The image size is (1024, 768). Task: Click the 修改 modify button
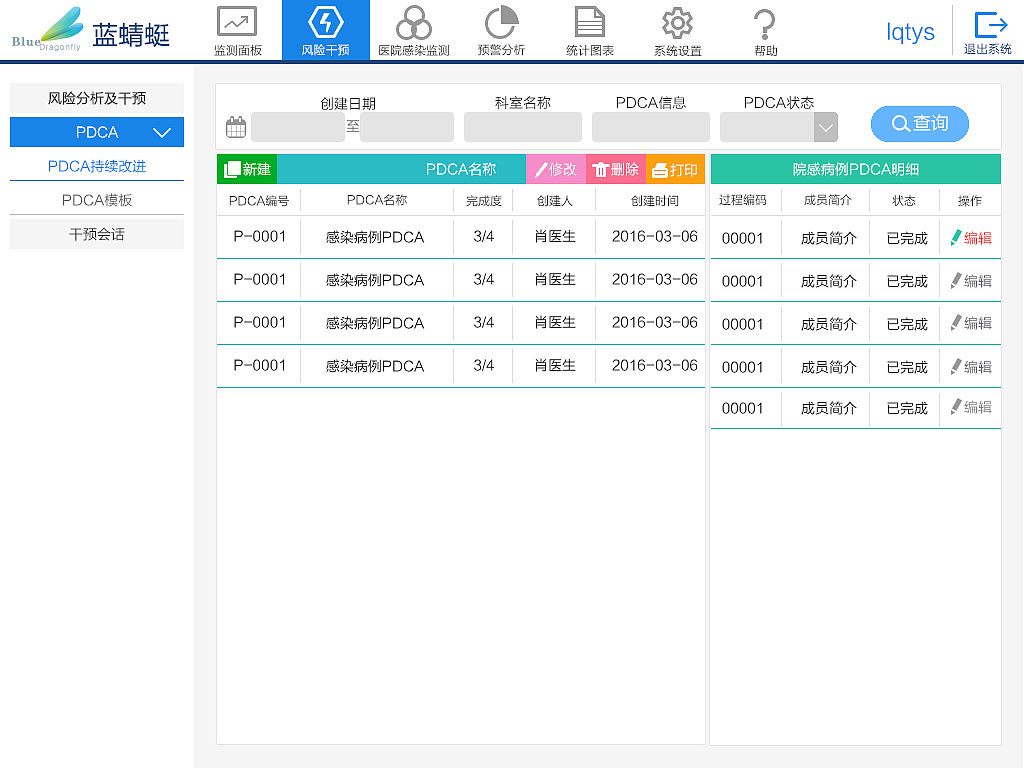(x=556, y=169)
